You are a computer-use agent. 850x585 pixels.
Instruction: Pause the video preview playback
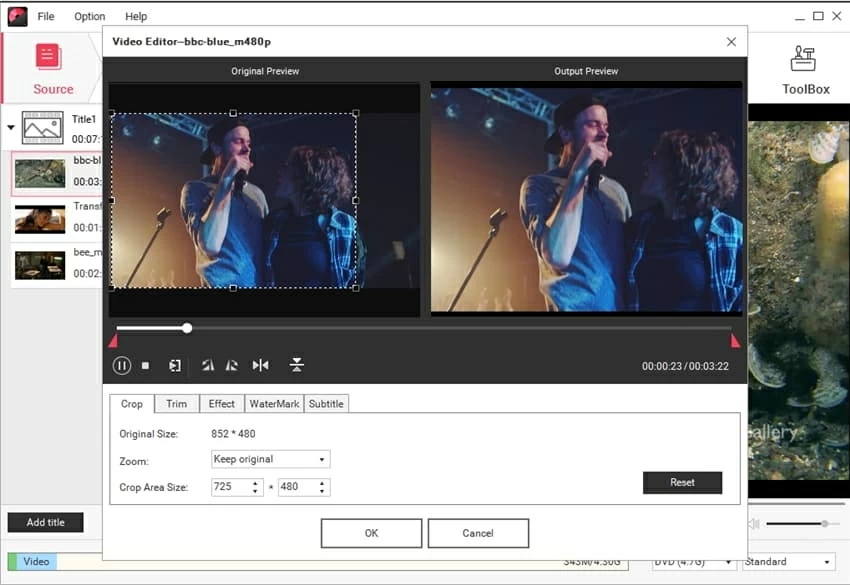coord(122,366)
